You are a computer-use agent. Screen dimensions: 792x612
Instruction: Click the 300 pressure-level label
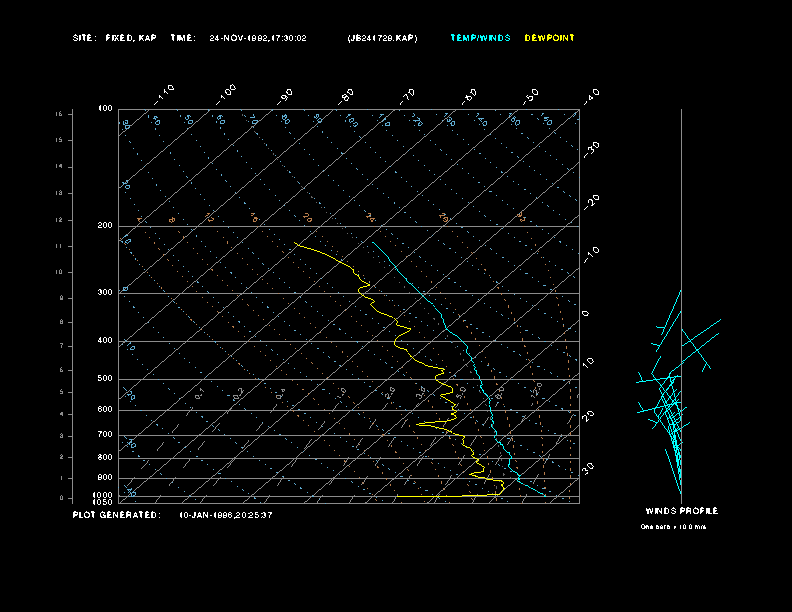point(105,292)
